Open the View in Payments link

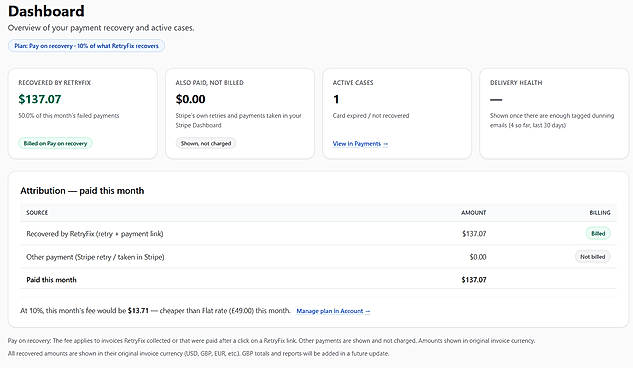coord(360,144)
